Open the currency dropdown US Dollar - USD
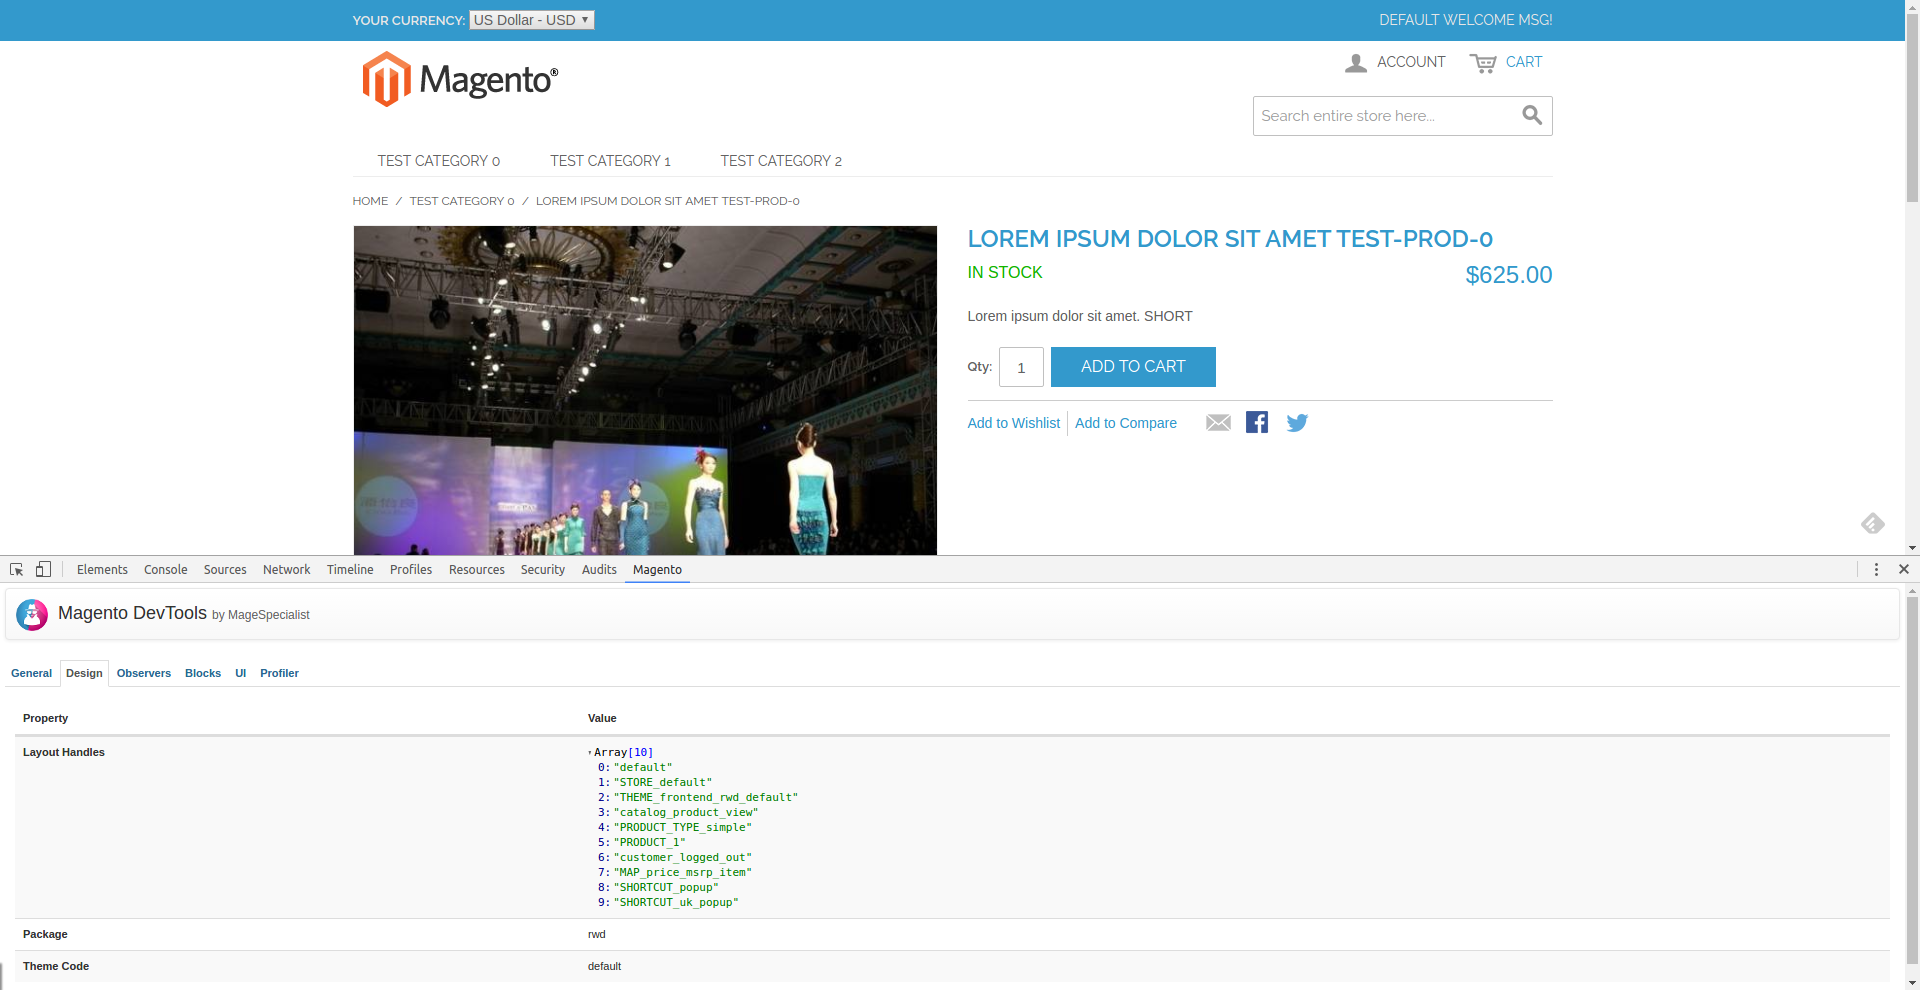 pyautogui.click(x=532, y=20)
